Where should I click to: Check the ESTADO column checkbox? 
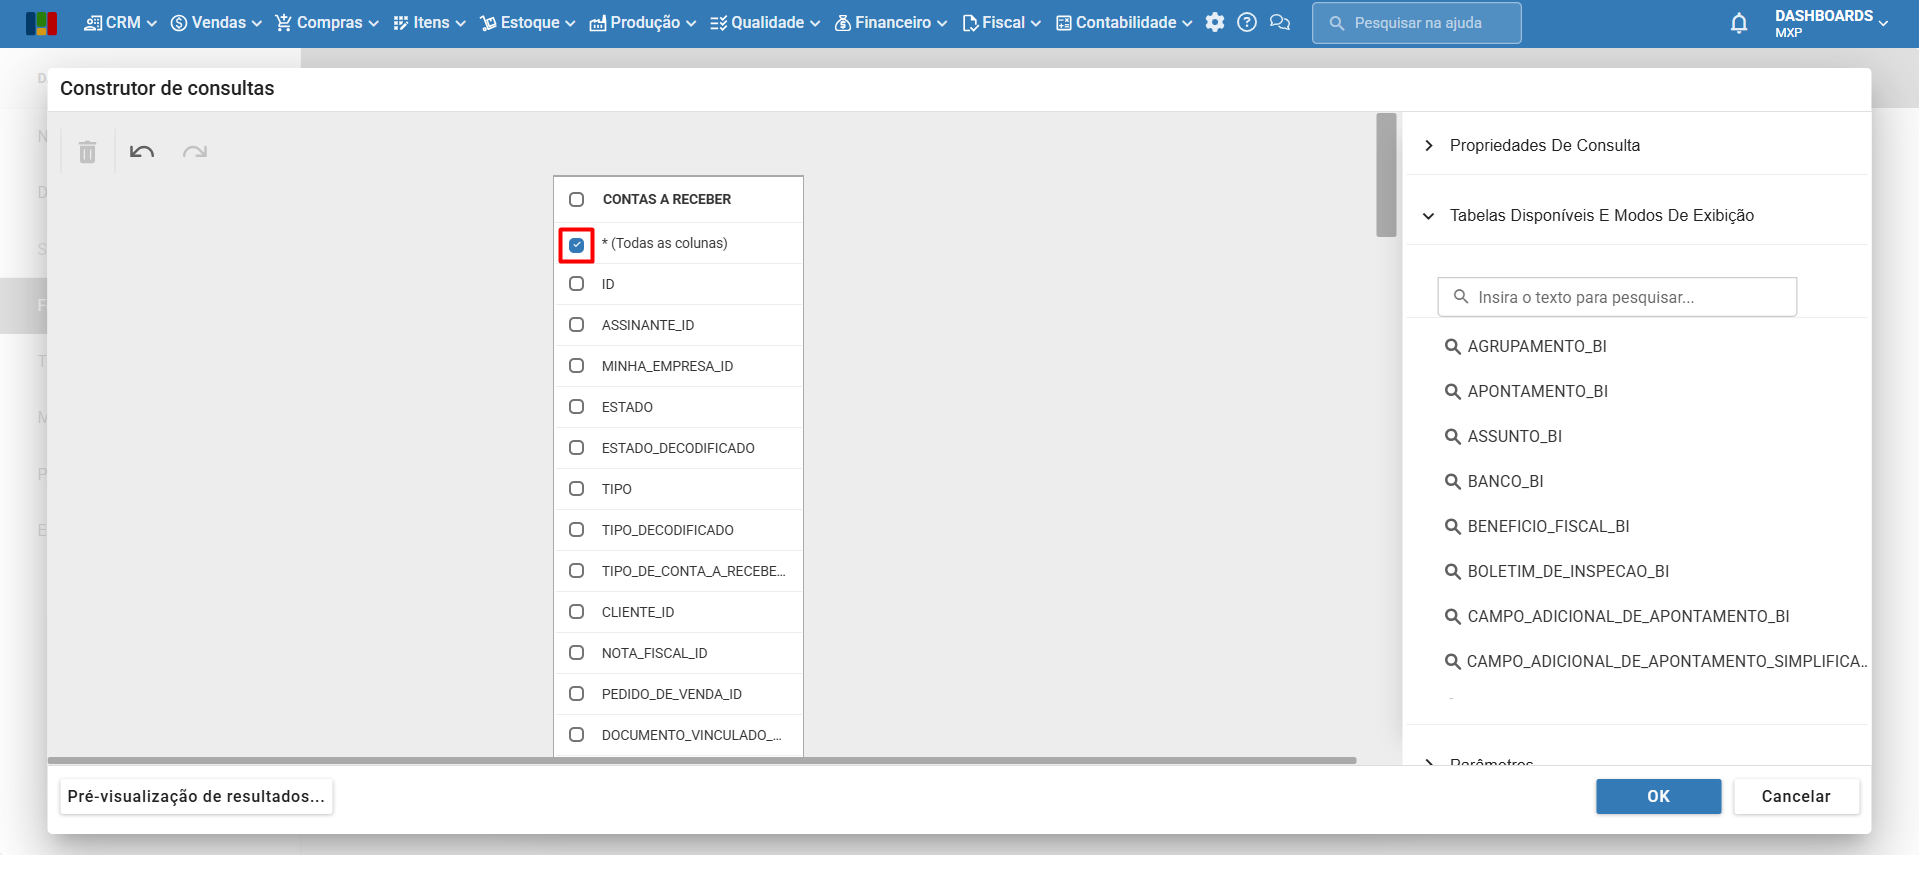tap(577, 407)
